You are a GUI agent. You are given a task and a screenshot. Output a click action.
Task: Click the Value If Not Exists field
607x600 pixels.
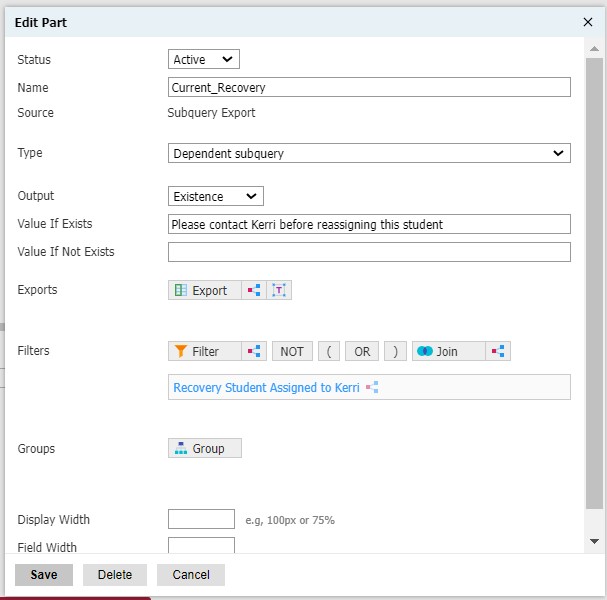coord(369,252)
